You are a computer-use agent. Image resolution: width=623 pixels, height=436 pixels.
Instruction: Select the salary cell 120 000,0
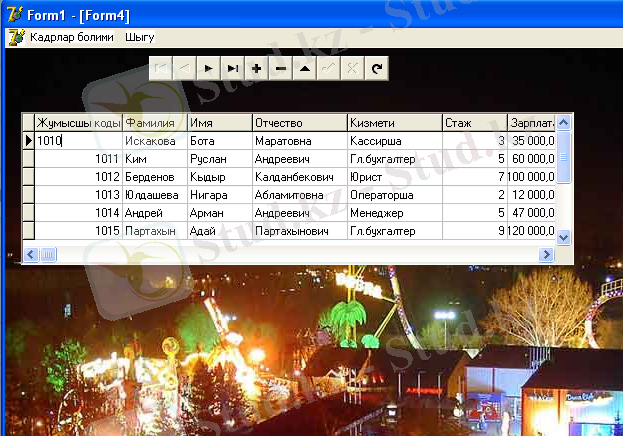click(532, 231)
